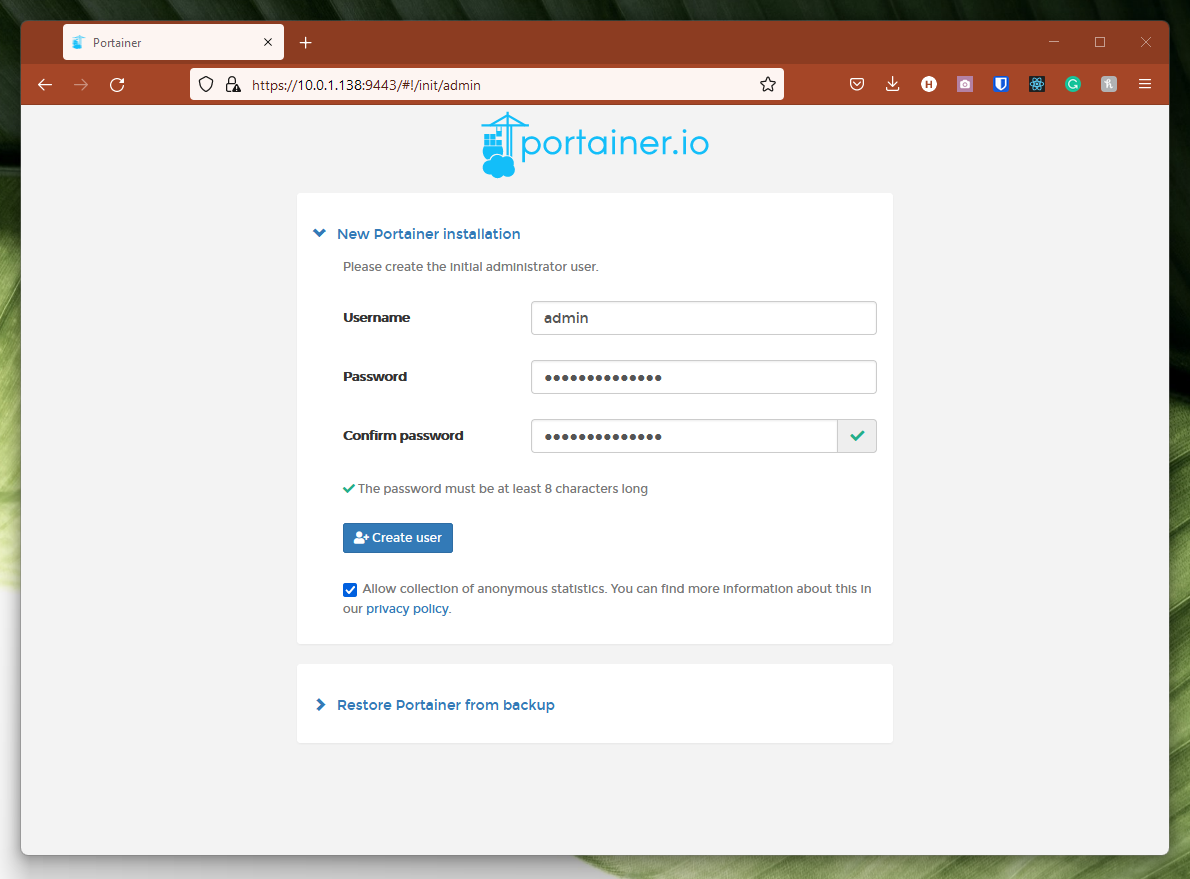Click the Create user button
Screen dimensions: 1190x879
398,538
